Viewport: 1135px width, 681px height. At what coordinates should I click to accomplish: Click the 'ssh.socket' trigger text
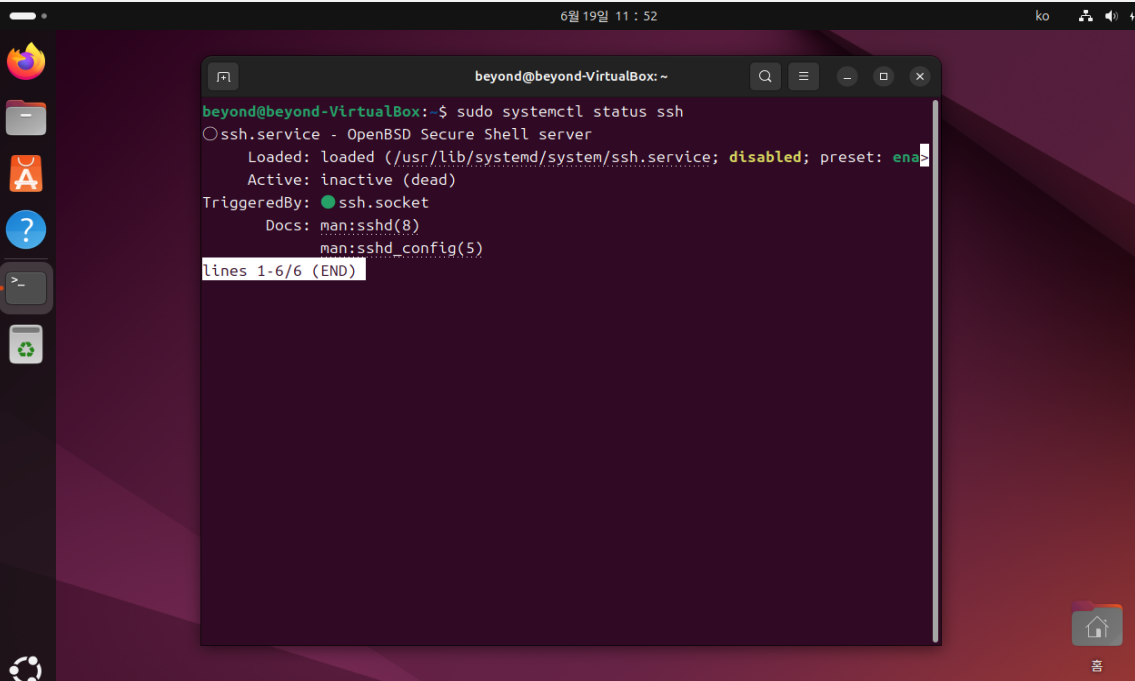(x=384, y=203)
